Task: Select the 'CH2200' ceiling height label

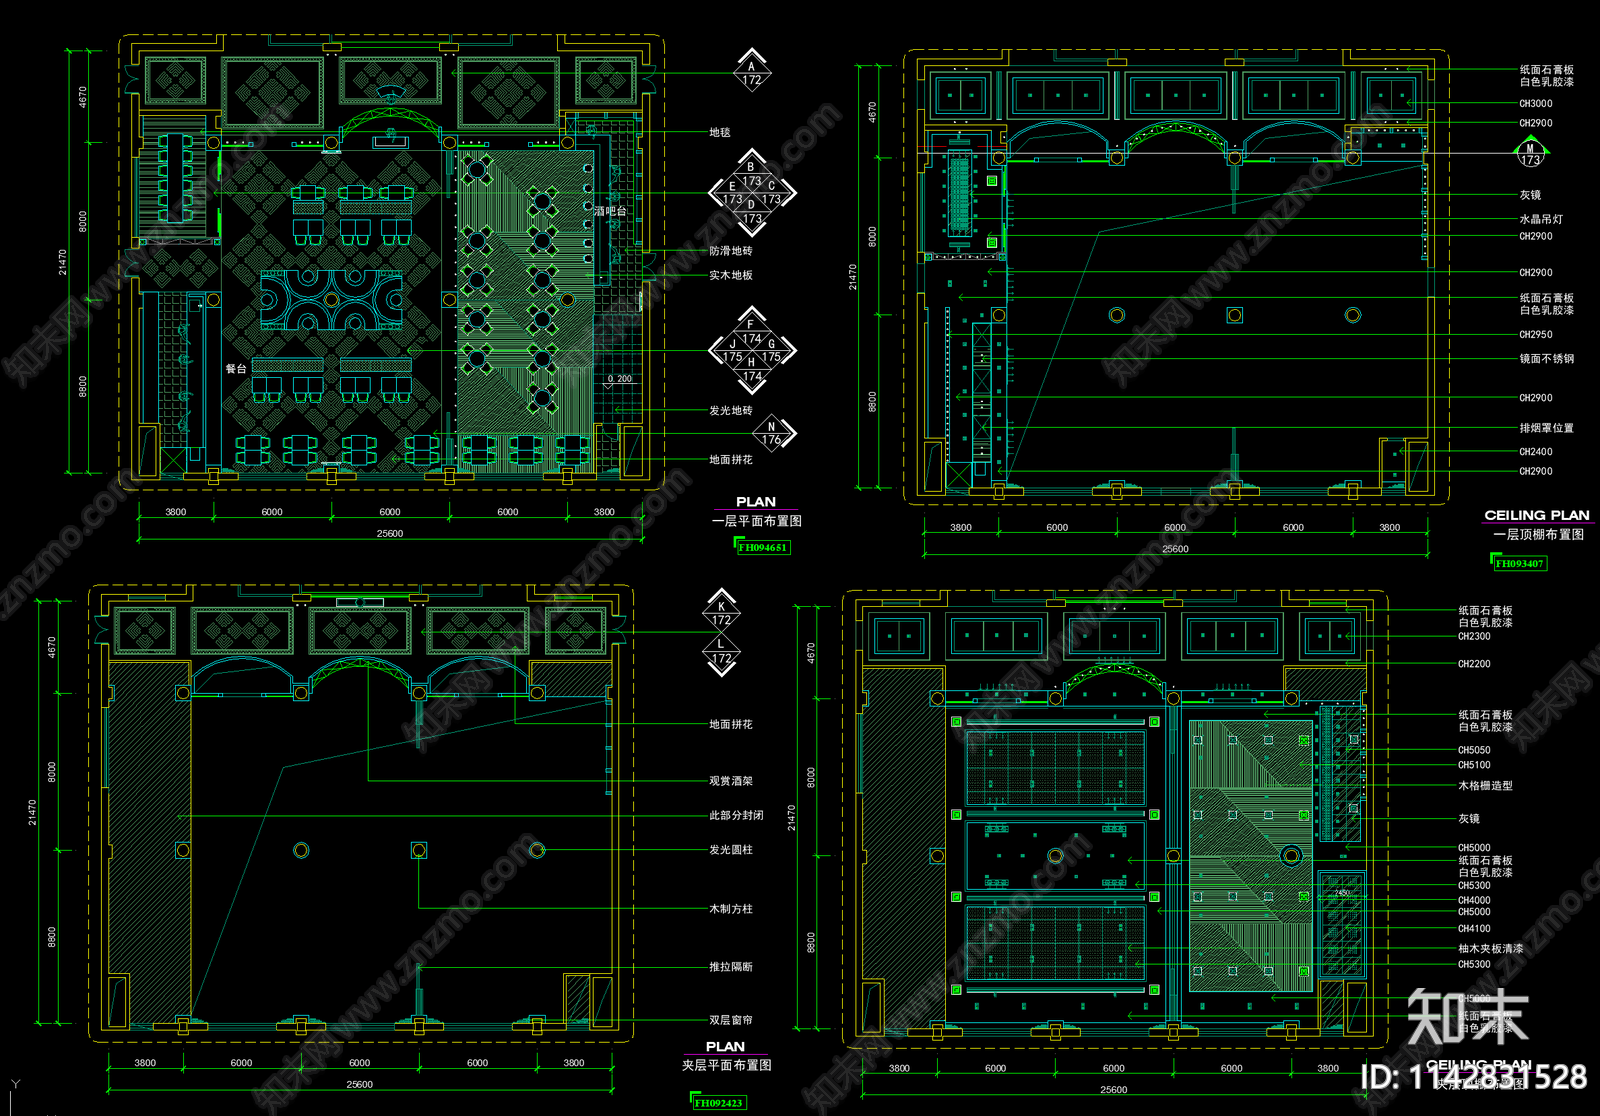Action: click(x=1474, y=663)
